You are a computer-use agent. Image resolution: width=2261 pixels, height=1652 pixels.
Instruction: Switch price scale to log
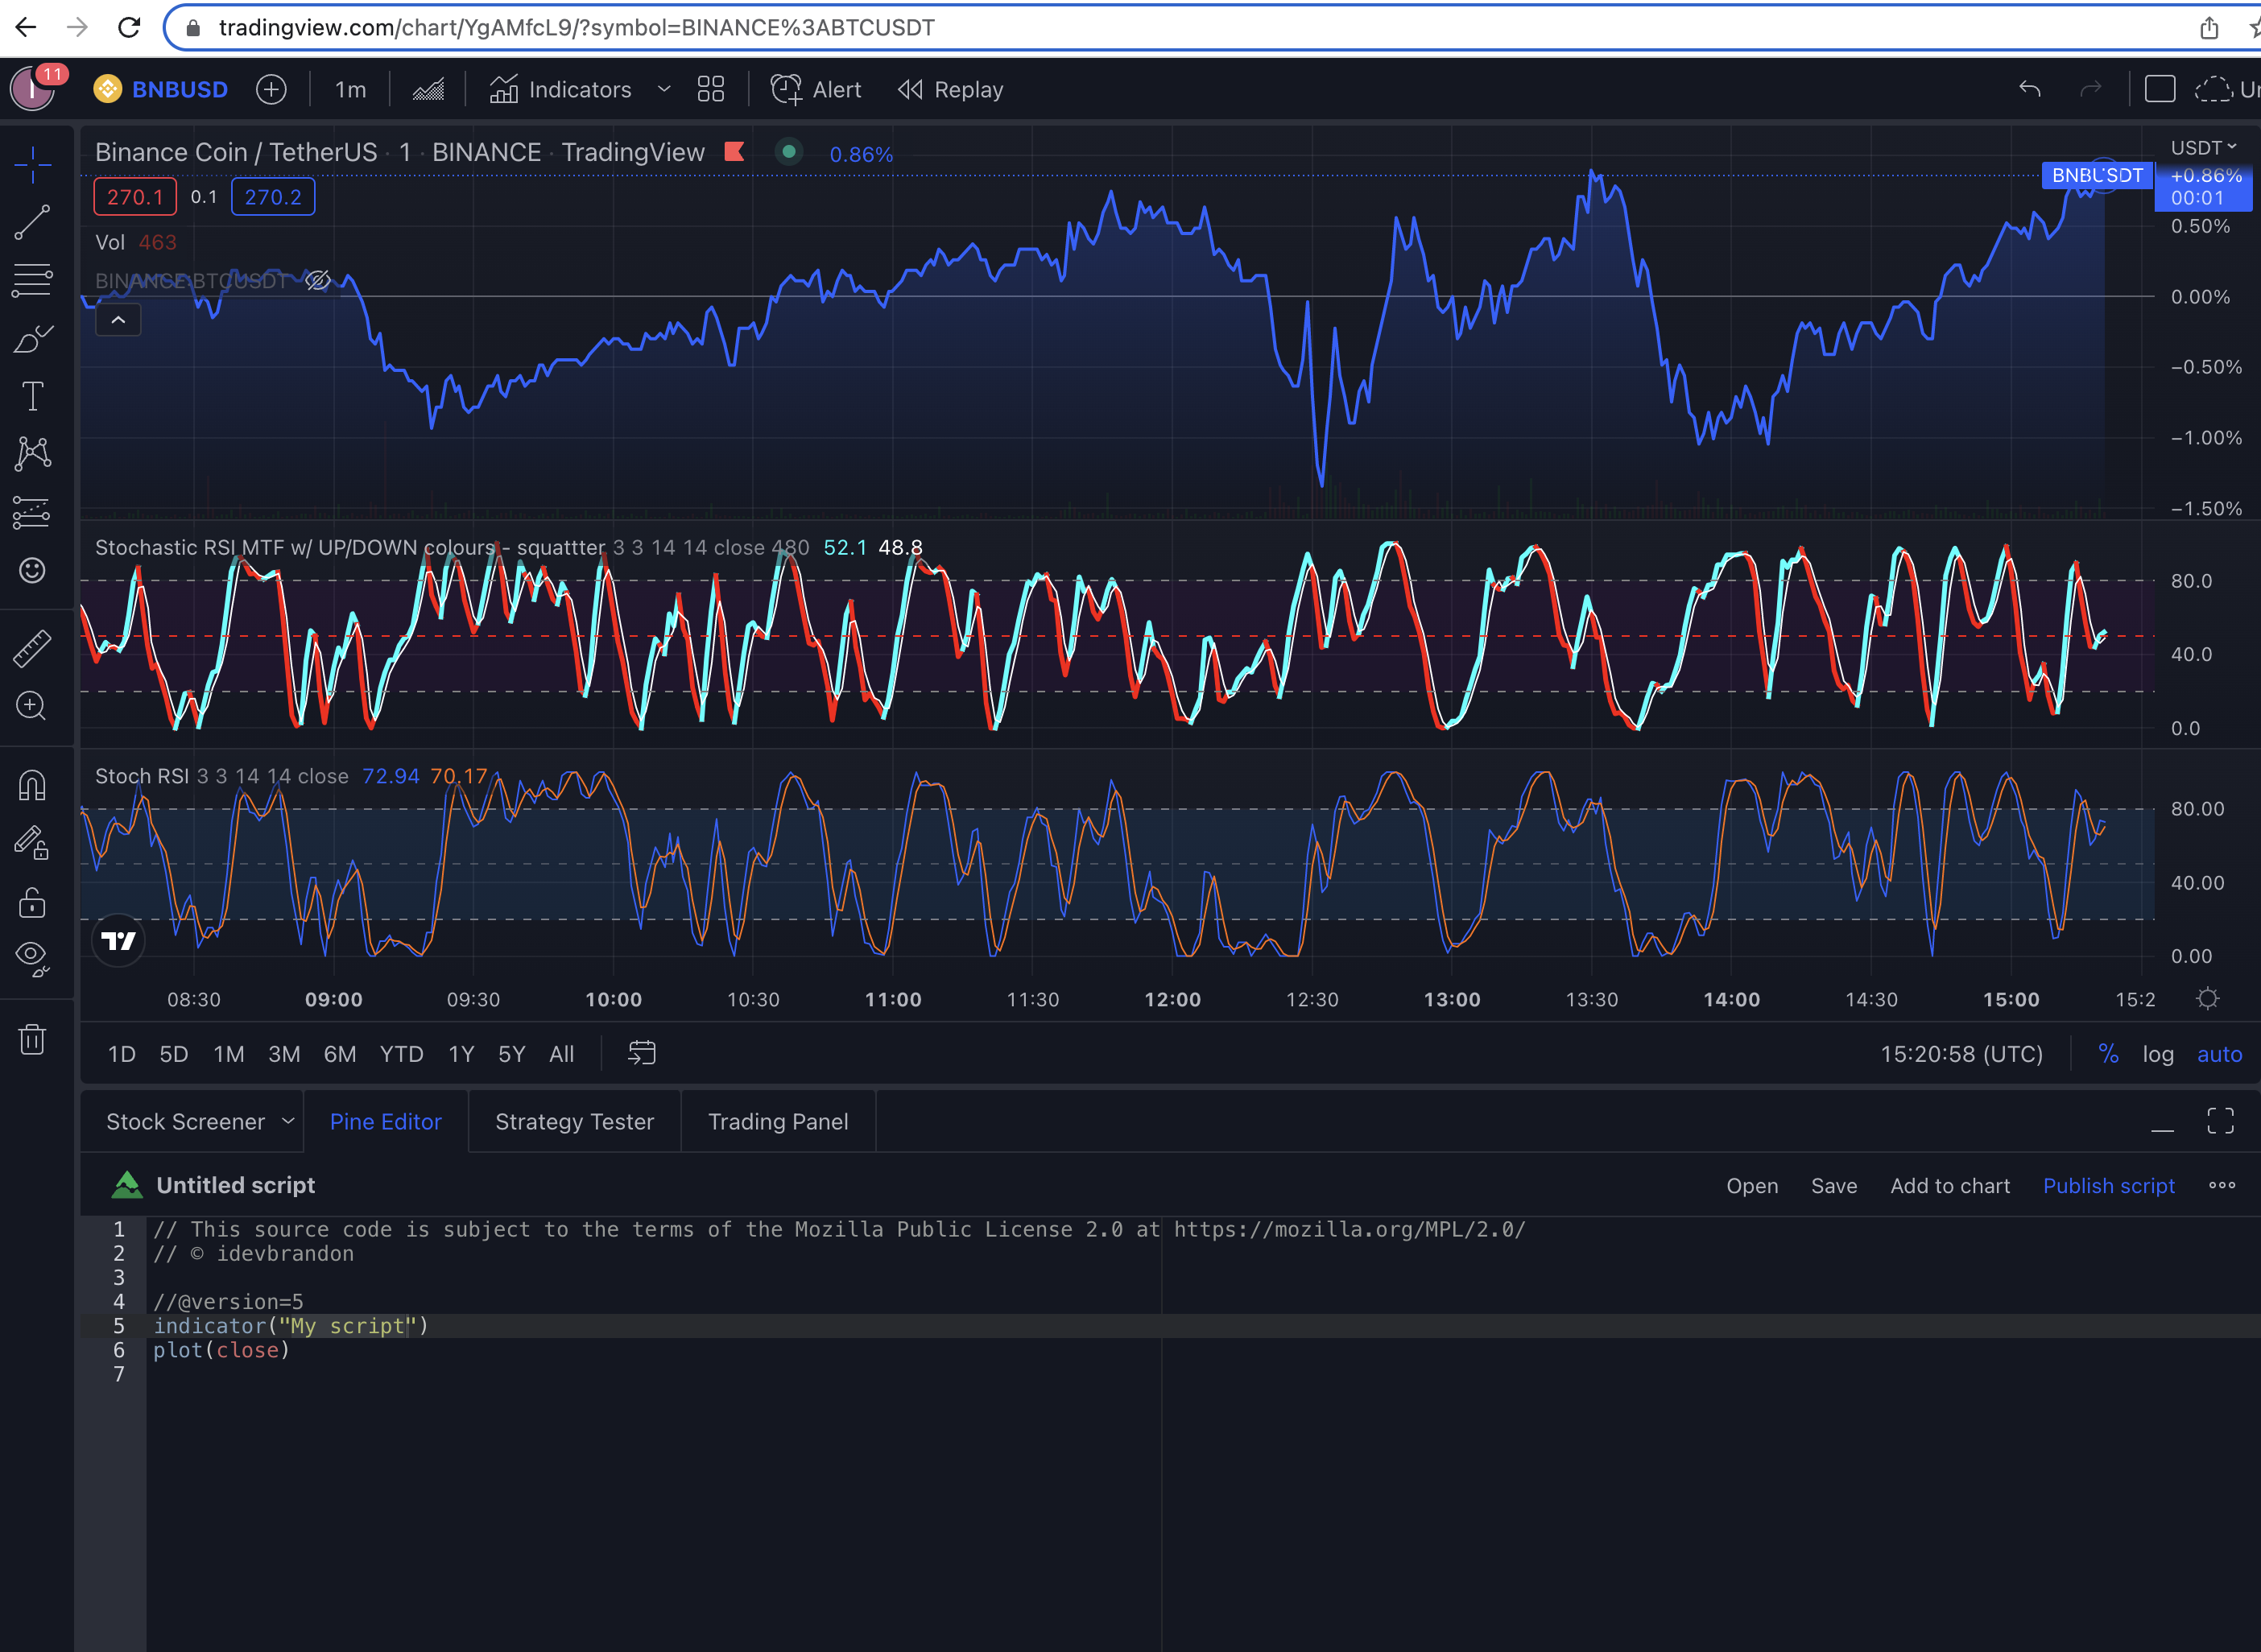click(x=2159, y=1053)
